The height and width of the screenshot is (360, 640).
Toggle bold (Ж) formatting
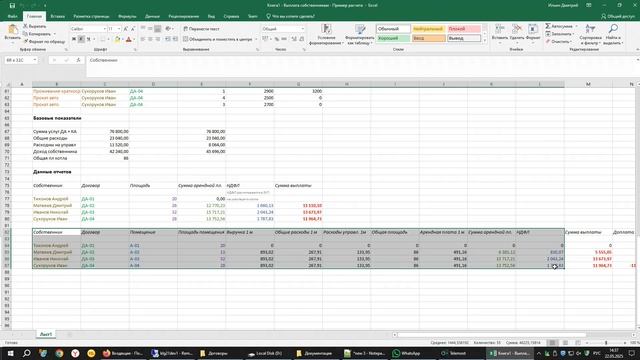(x=74, y=39)
